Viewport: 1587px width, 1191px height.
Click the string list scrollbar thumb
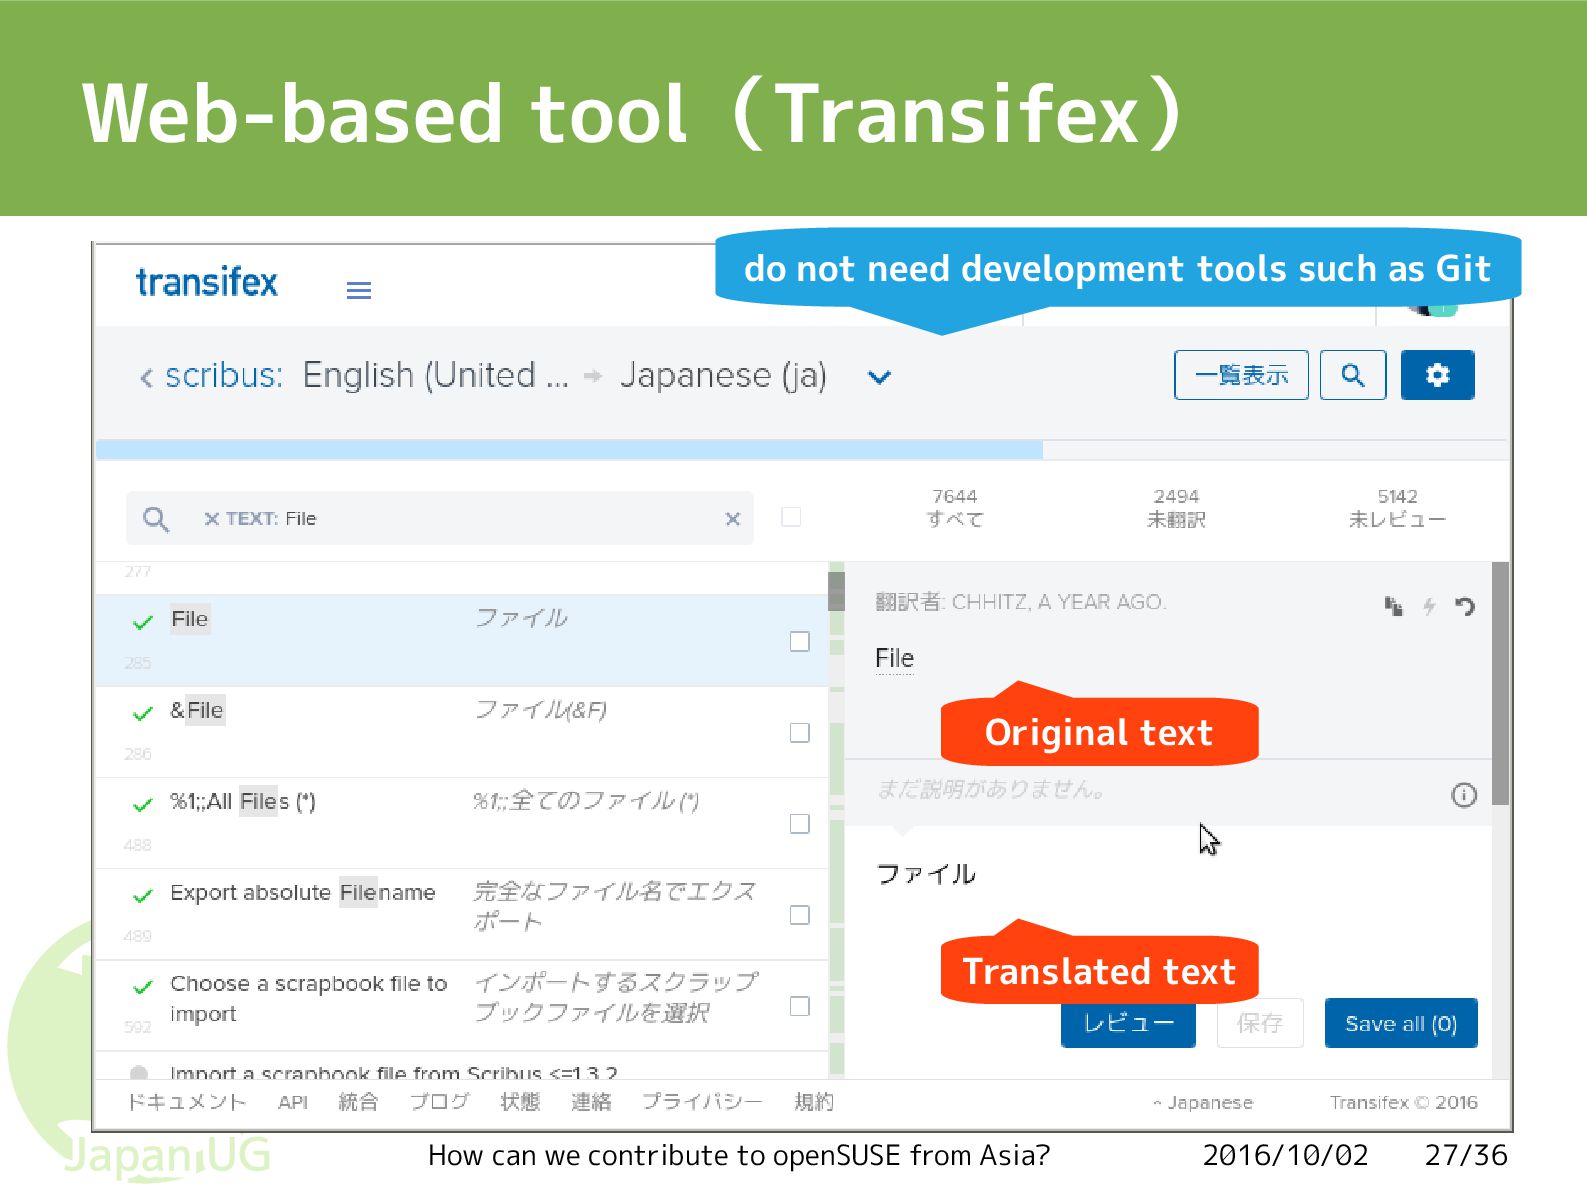(x=836, y=591)
